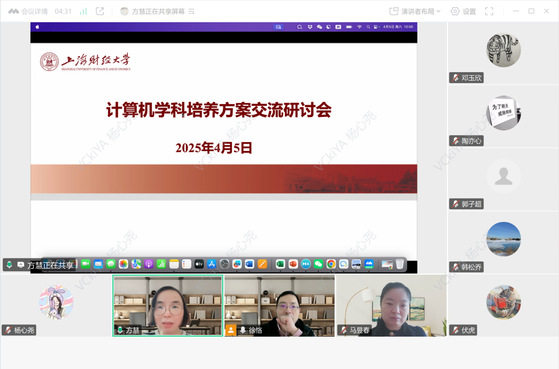The image size is (559, 369).
Task: Select 杨心尧's cartoon avatar tile
Action: pos(56,302)
